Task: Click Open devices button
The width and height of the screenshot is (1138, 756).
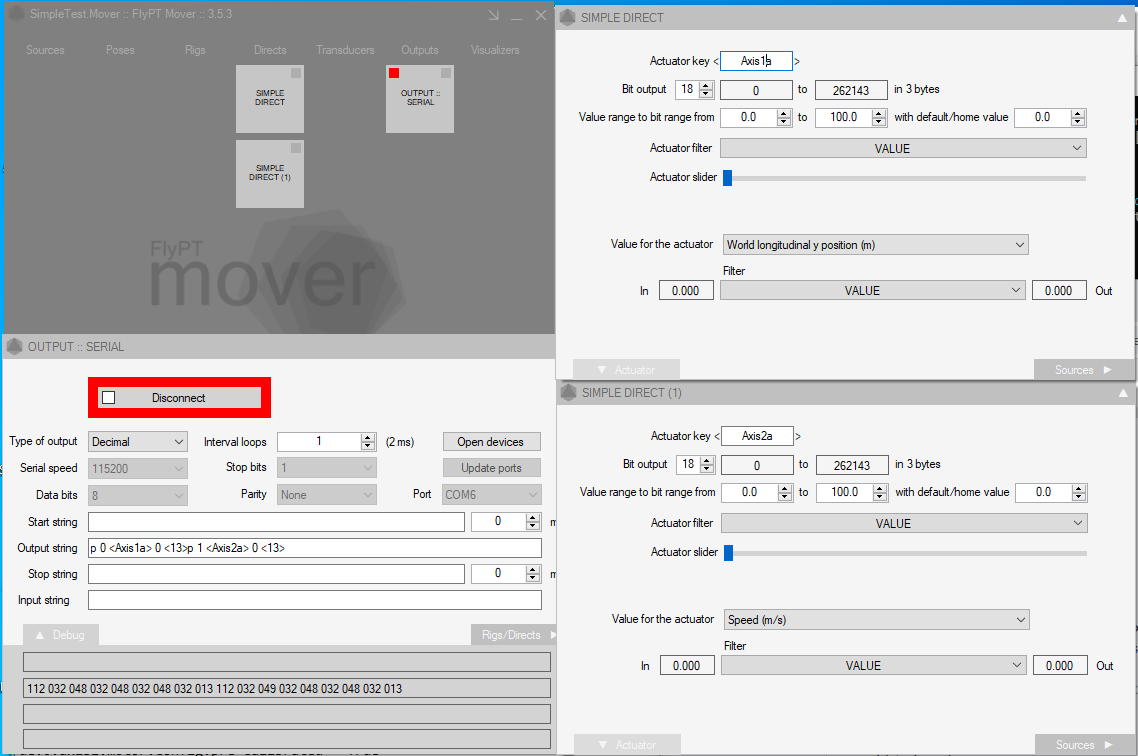Action: tap(491, 442)
